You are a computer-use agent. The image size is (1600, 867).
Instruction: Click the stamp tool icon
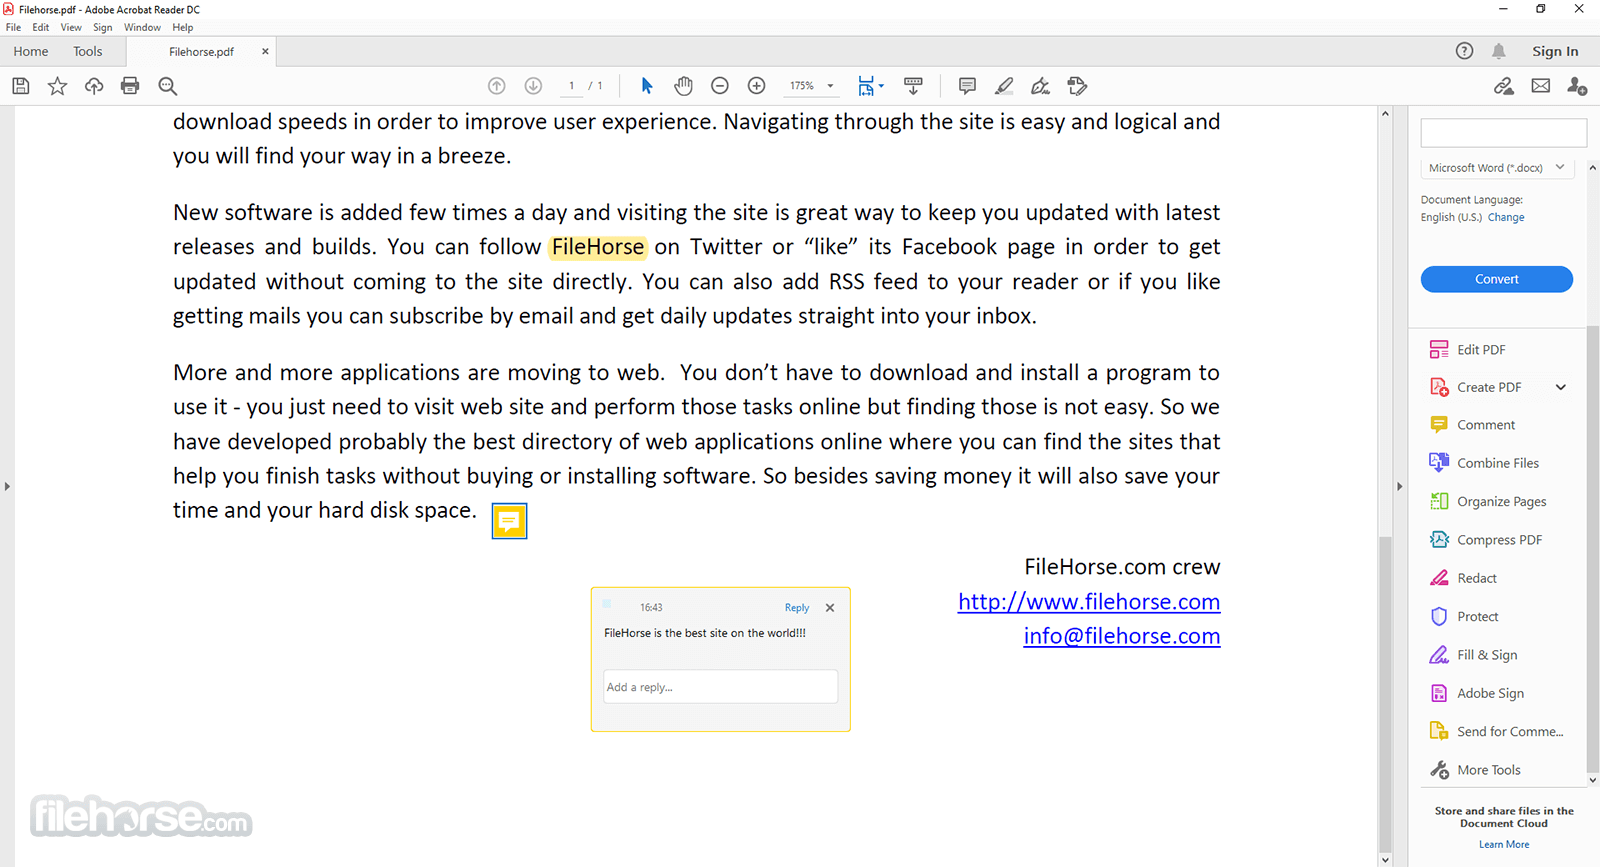(1077, 86)
